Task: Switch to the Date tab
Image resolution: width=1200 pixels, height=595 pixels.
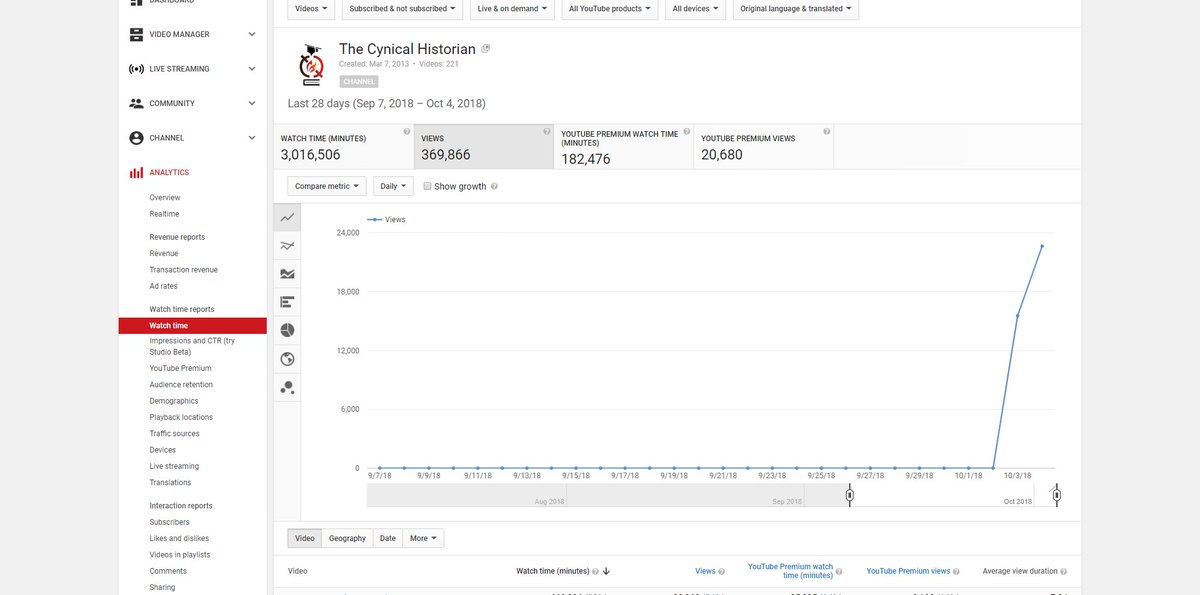Action: click(x=388, y=538)
